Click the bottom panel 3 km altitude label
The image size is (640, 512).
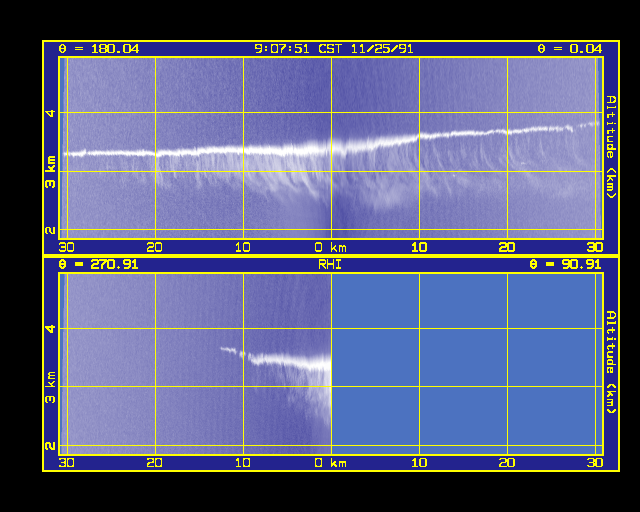point(50,387)
